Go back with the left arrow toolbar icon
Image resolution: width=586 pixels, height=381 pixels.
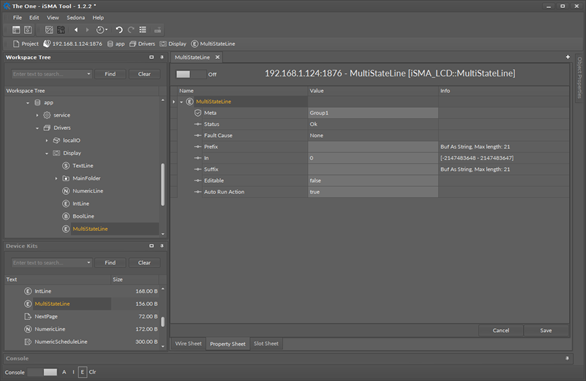pyautogui.click(x=76, y=30)
